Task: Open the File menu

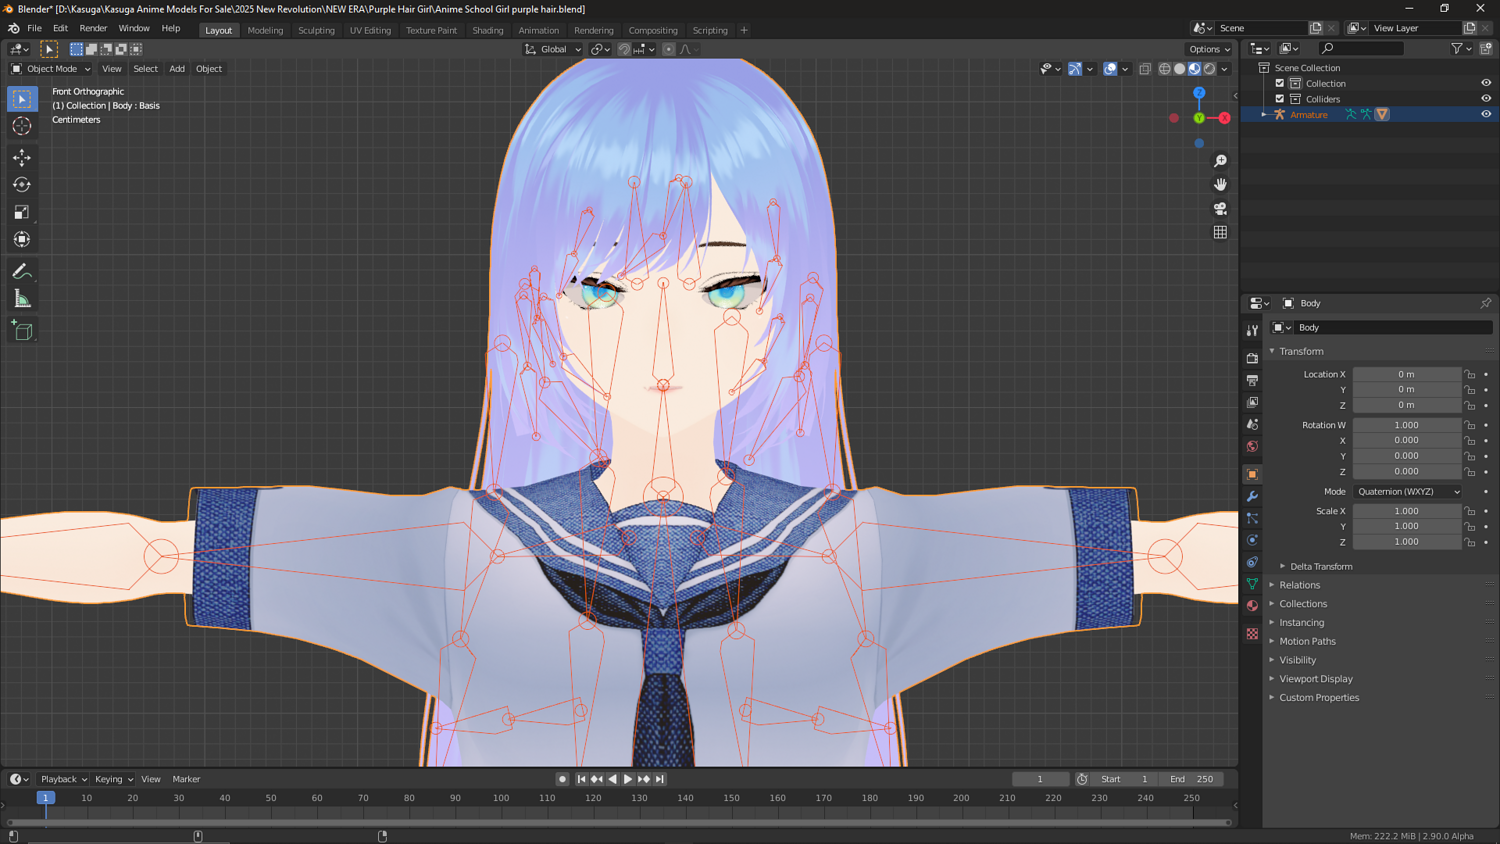Action: [34, 28]
